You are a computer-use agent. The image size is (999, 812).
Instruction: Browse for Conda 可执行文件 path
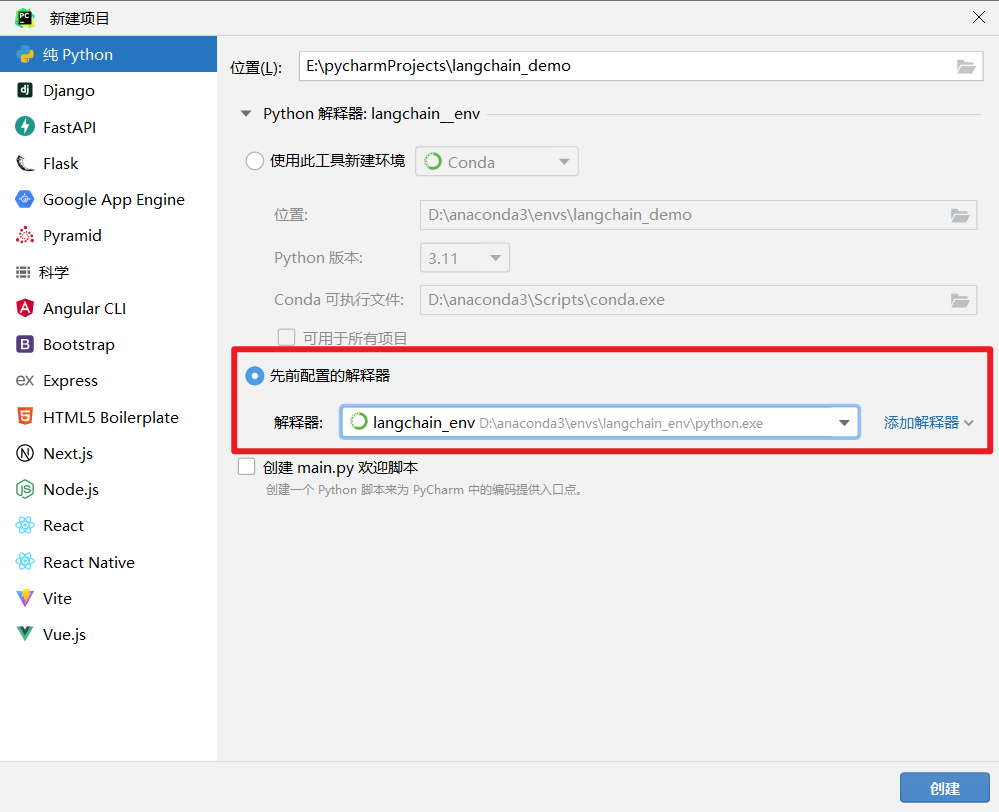[960, 300]
